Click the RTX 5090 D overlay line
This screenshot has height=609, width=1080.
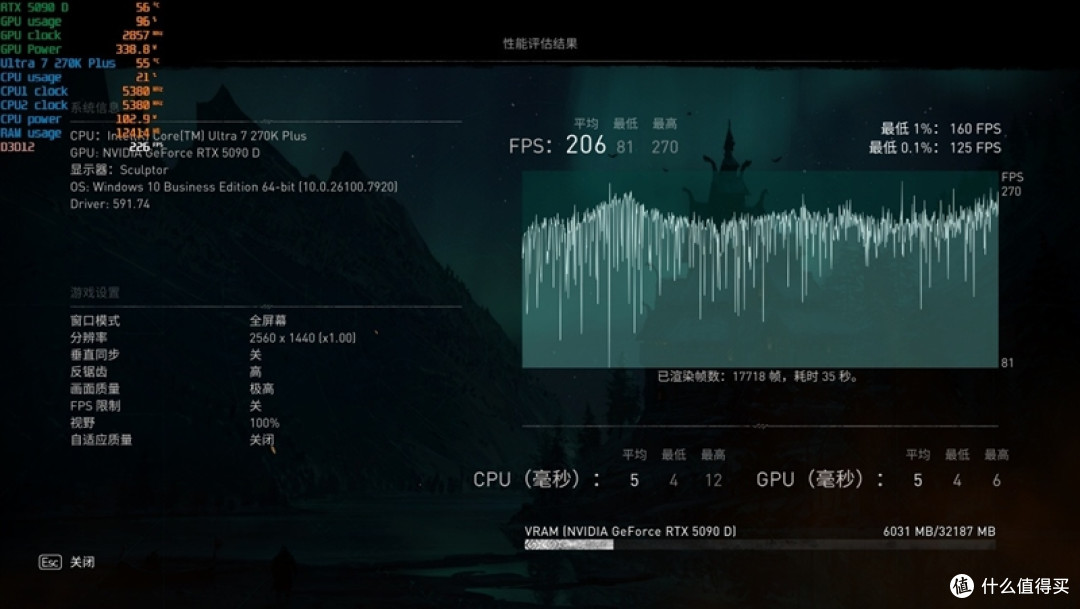tap(80, 8)
